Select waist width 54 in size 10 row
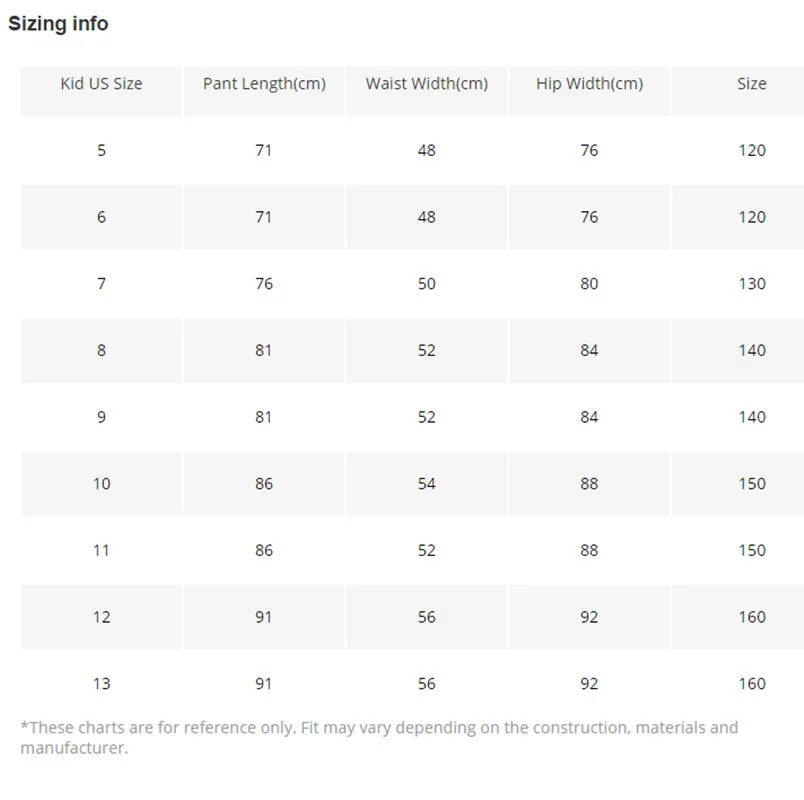Screen dimensions: 804x800 pyautogui.click(x=427, y=484)
